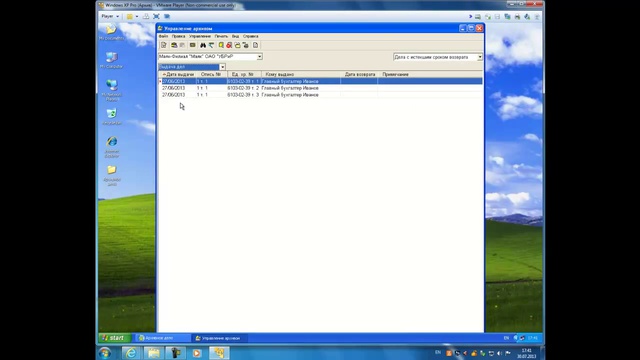Viewport: 640px width, 360px height.
Task: Click VMware send Ctrl+Alt+Del icon
Action: 146,16
